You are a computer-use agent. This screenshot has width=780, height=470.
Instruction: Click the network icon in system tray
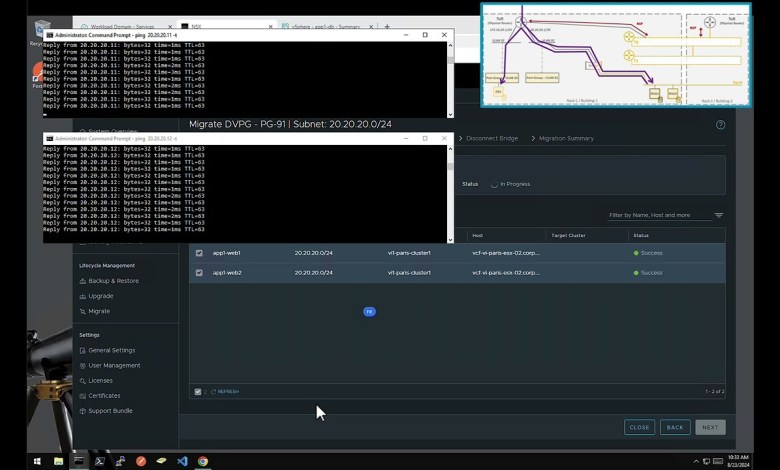706,462
